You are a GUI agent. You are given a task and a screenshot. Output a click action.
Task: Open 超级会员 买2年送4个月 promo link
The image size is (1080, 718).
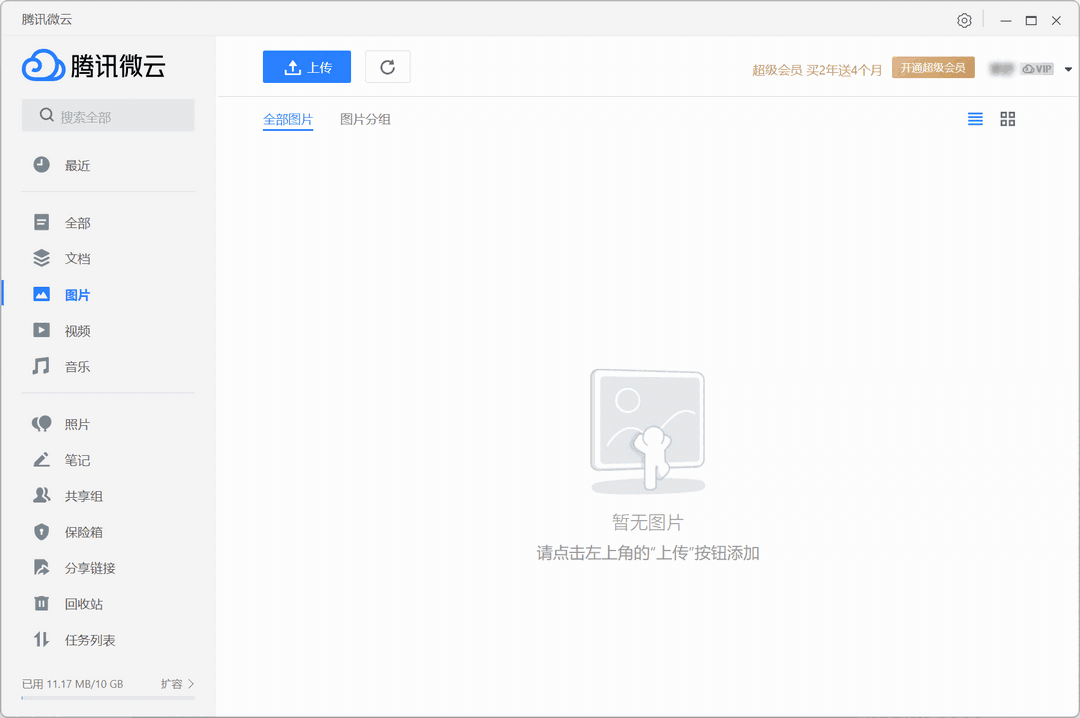(x=817, y=70)
